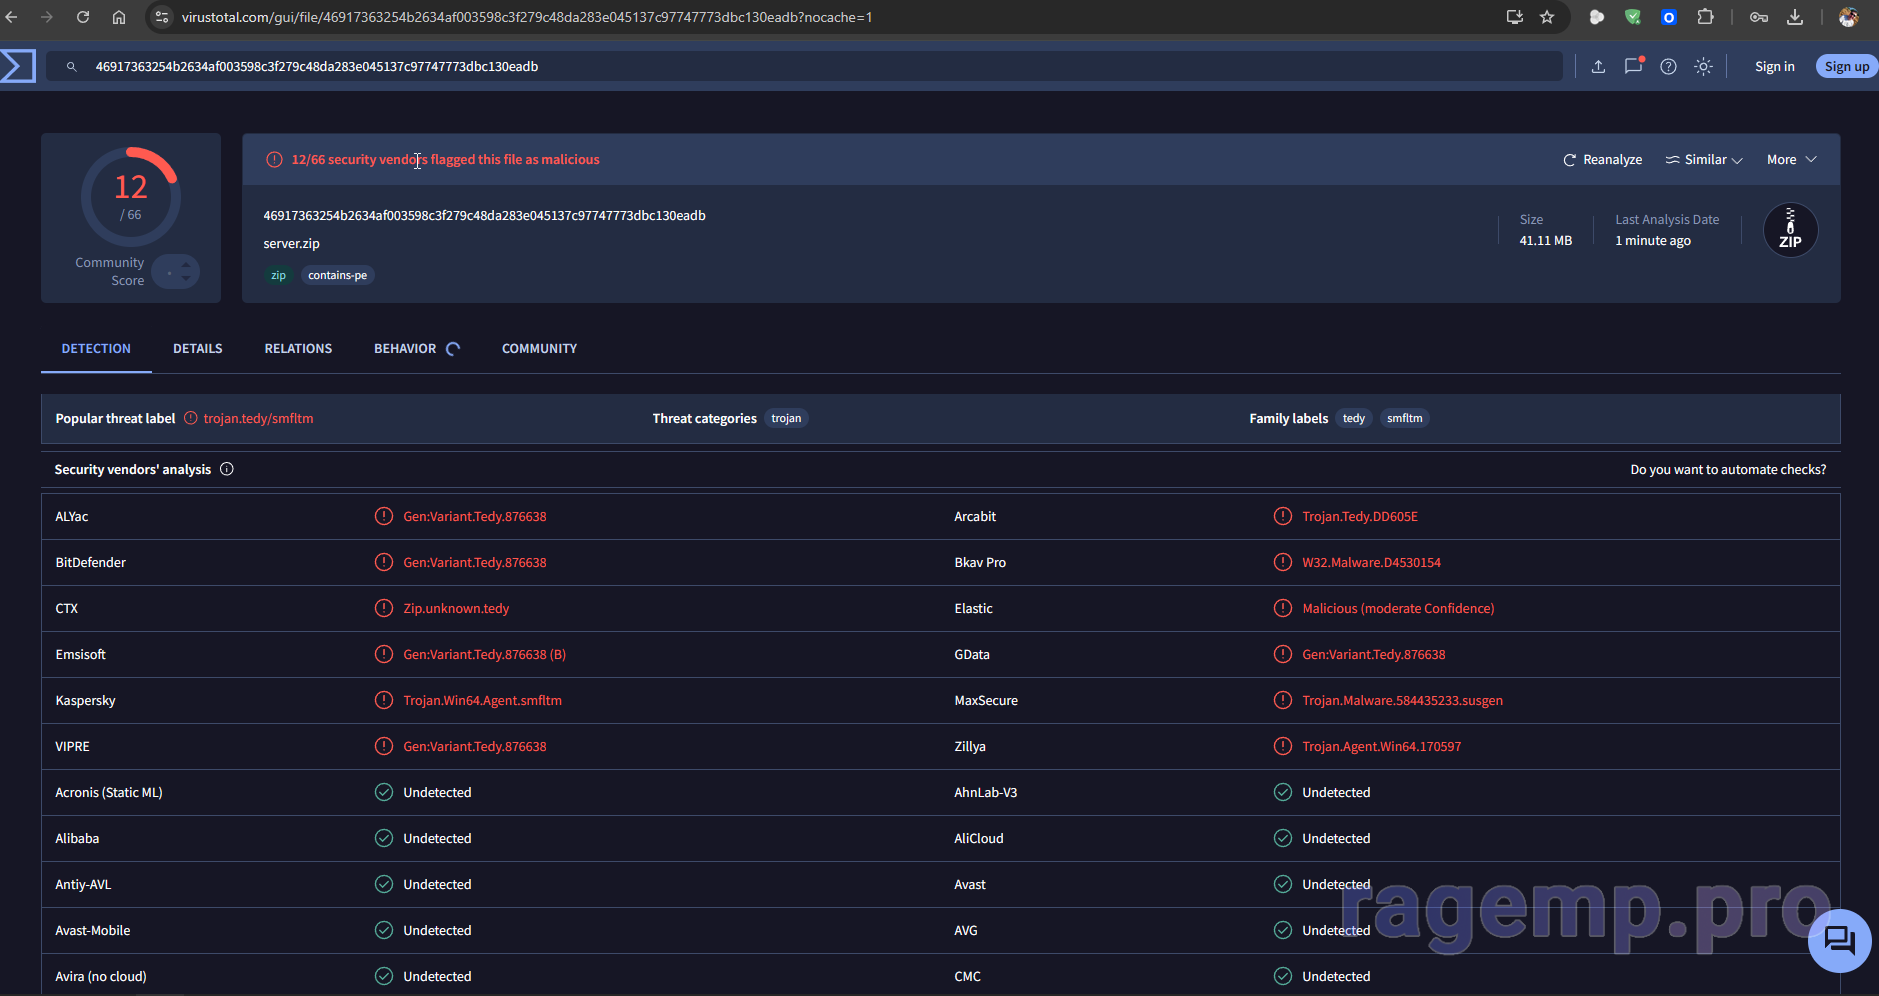Click the ALYac malicious warning icon
Viewport: 1879px width, 996px height.
point(384,516)
